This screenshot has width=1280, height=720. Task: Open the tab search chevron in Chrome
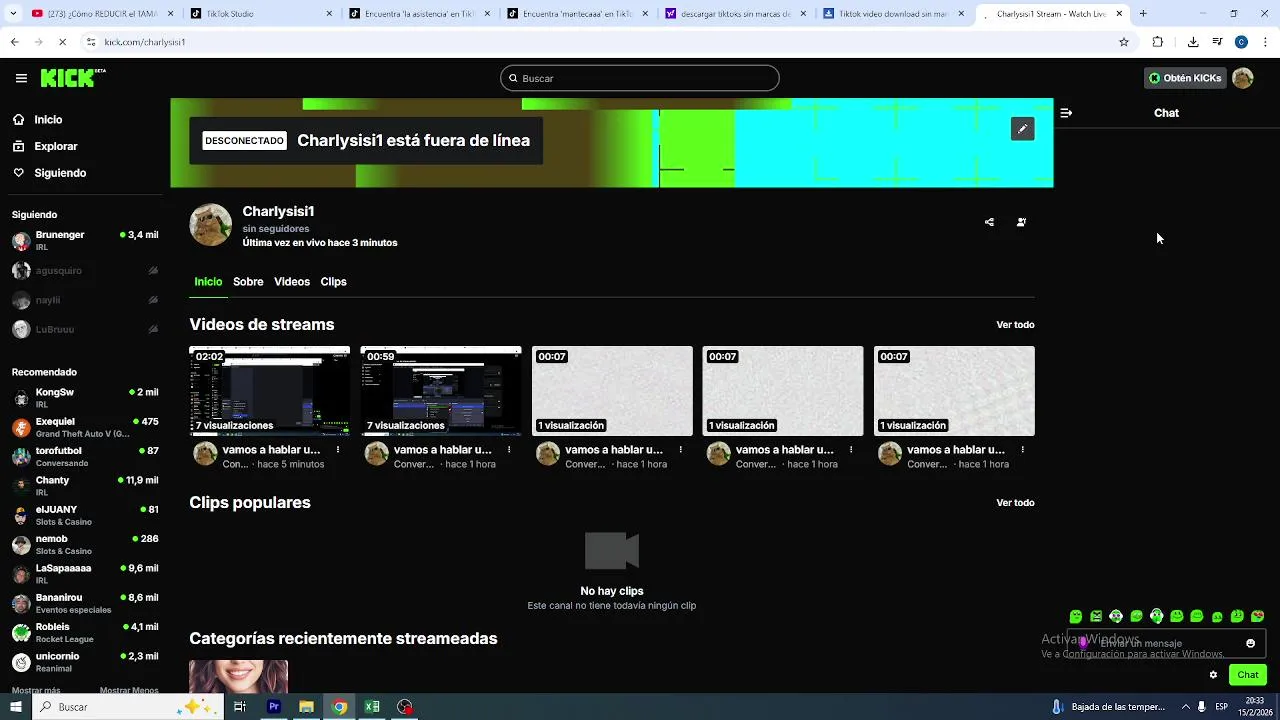[x=11, y=14]
